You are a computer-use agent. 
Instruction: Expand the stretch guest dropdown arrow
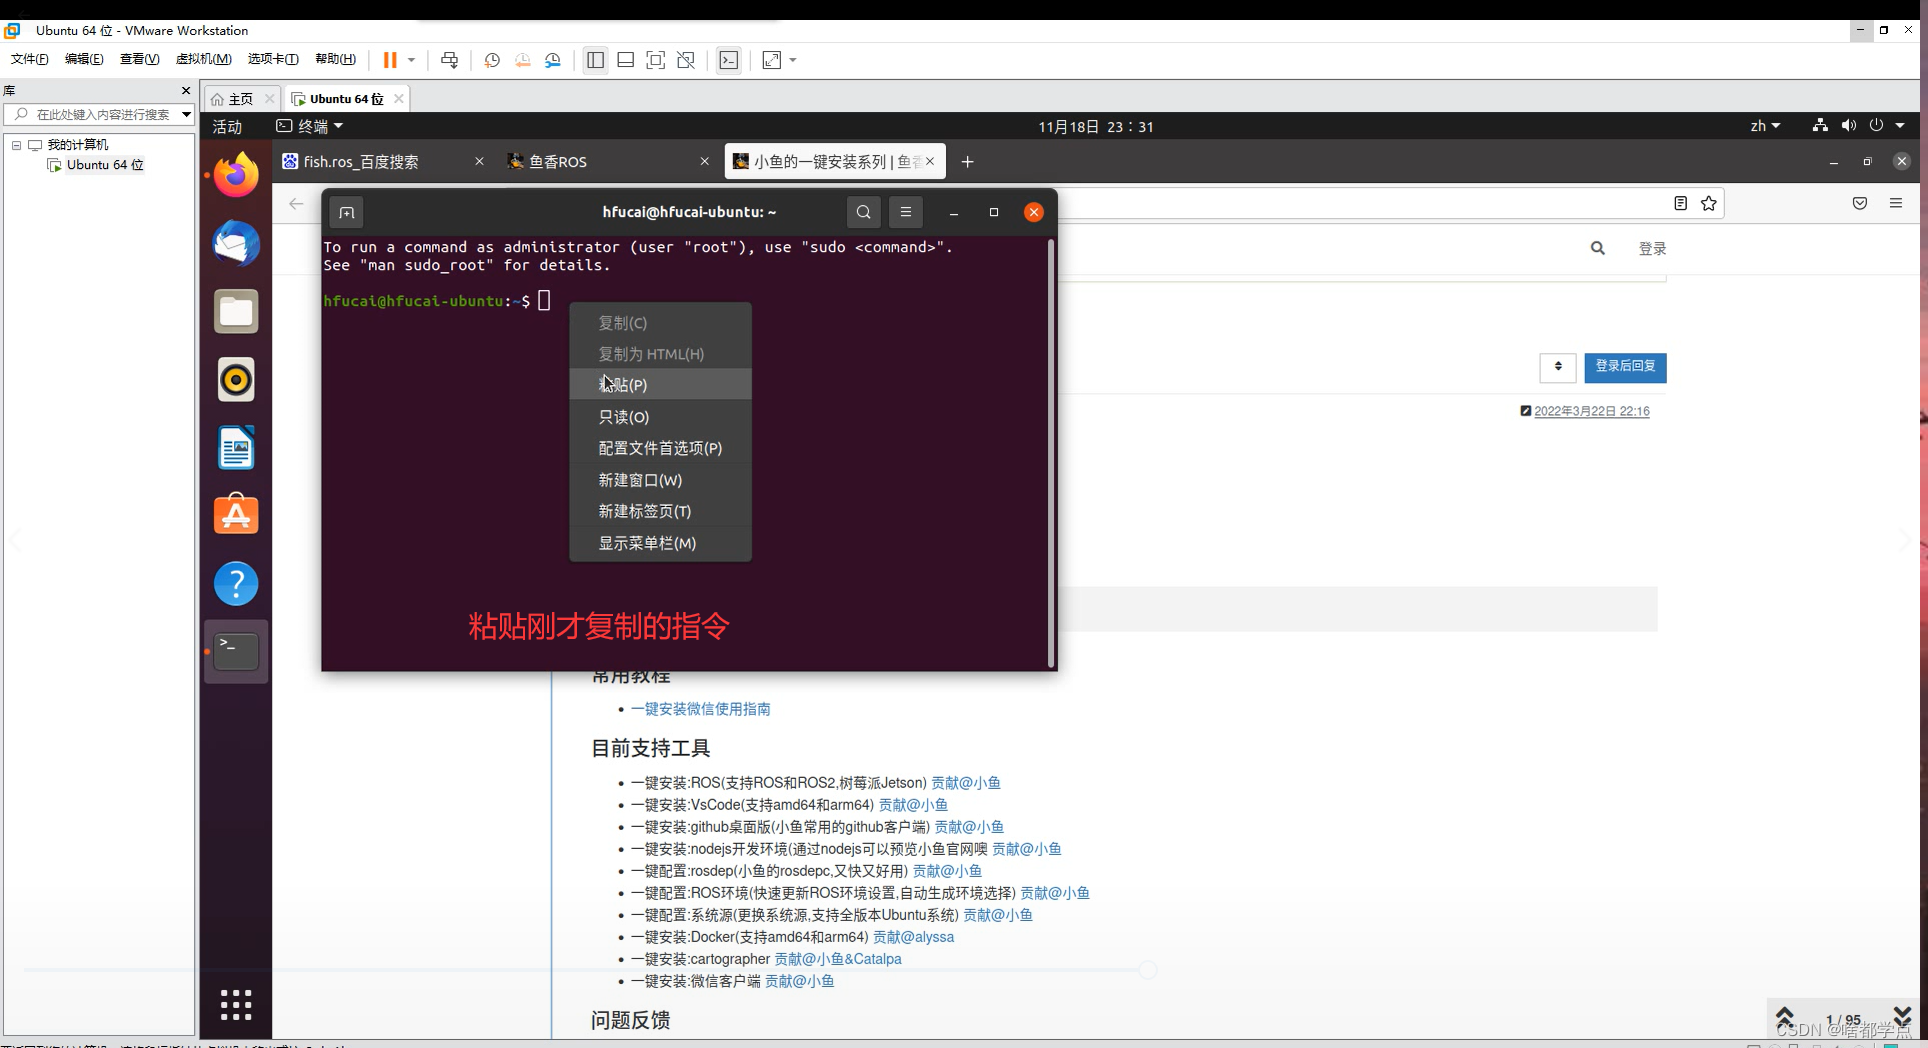click(793, 60)
